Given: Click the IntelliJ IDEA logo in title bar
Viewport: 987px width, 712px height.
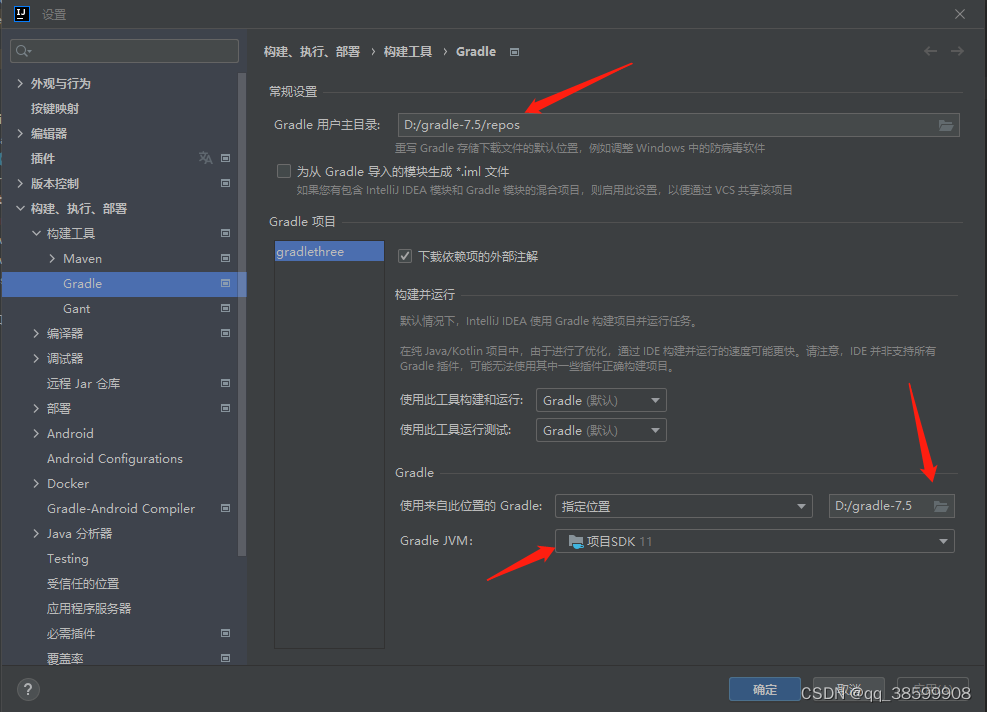Looking at the screenshot, I should click(x=21, y=13).
